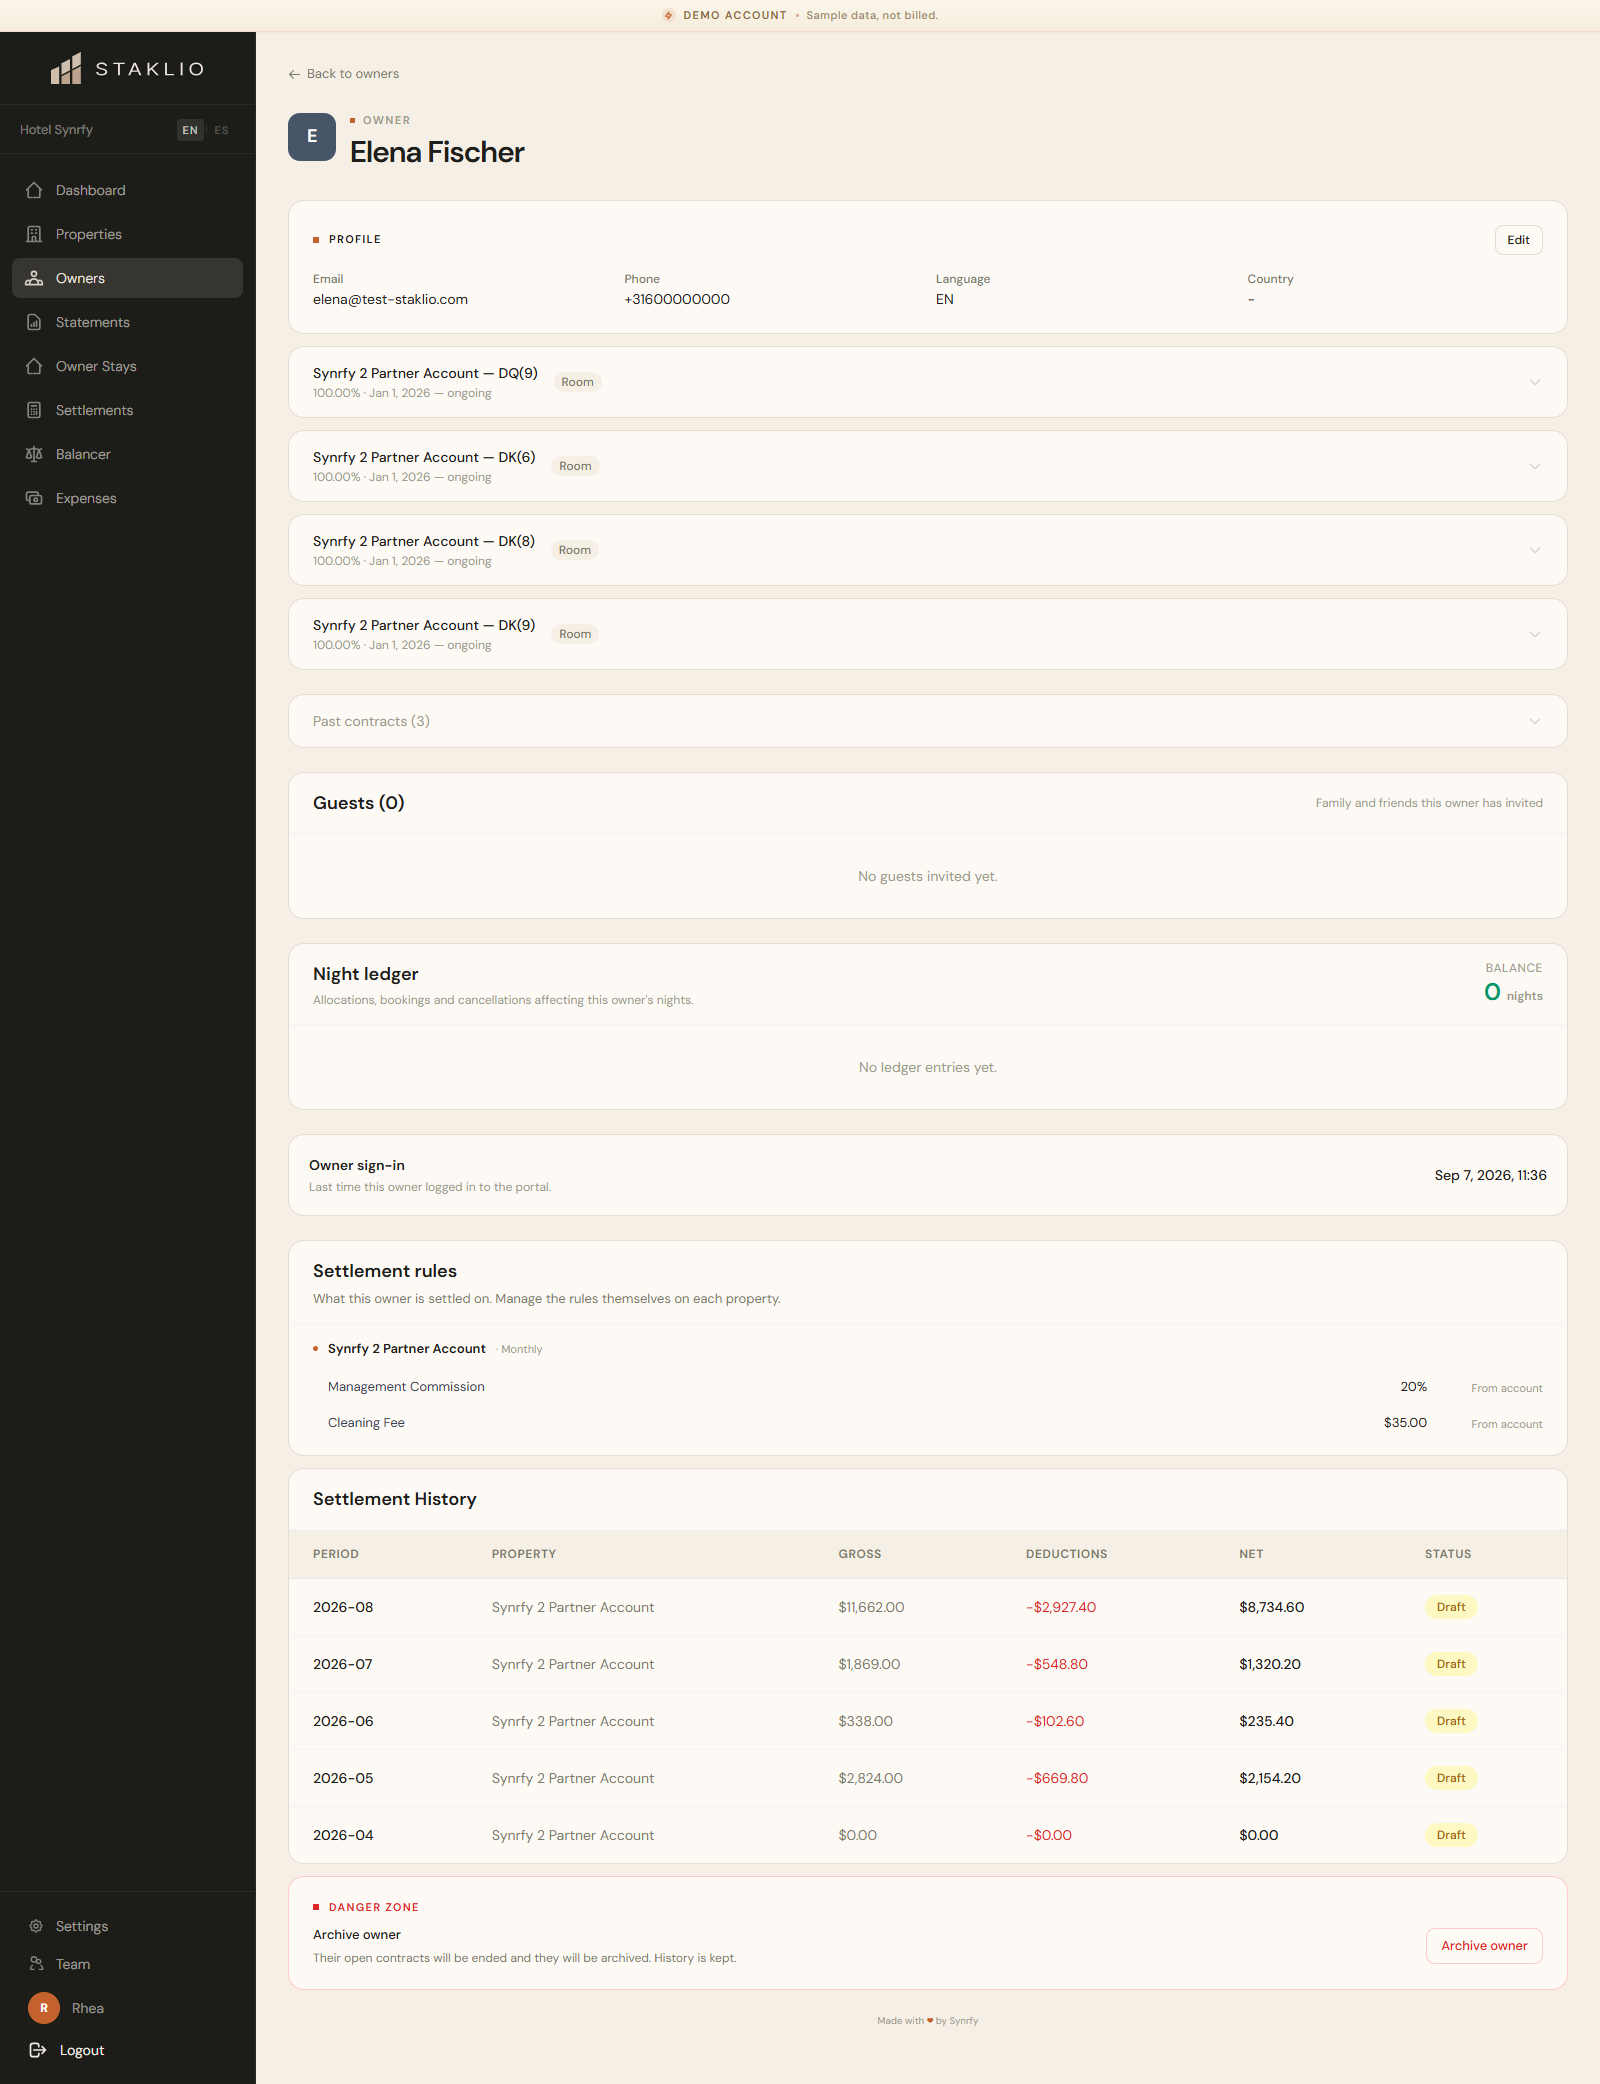Click Cleaning Fee rule row
The height and width of the screenshot is (2084, 1600).
pos(927,1423)
